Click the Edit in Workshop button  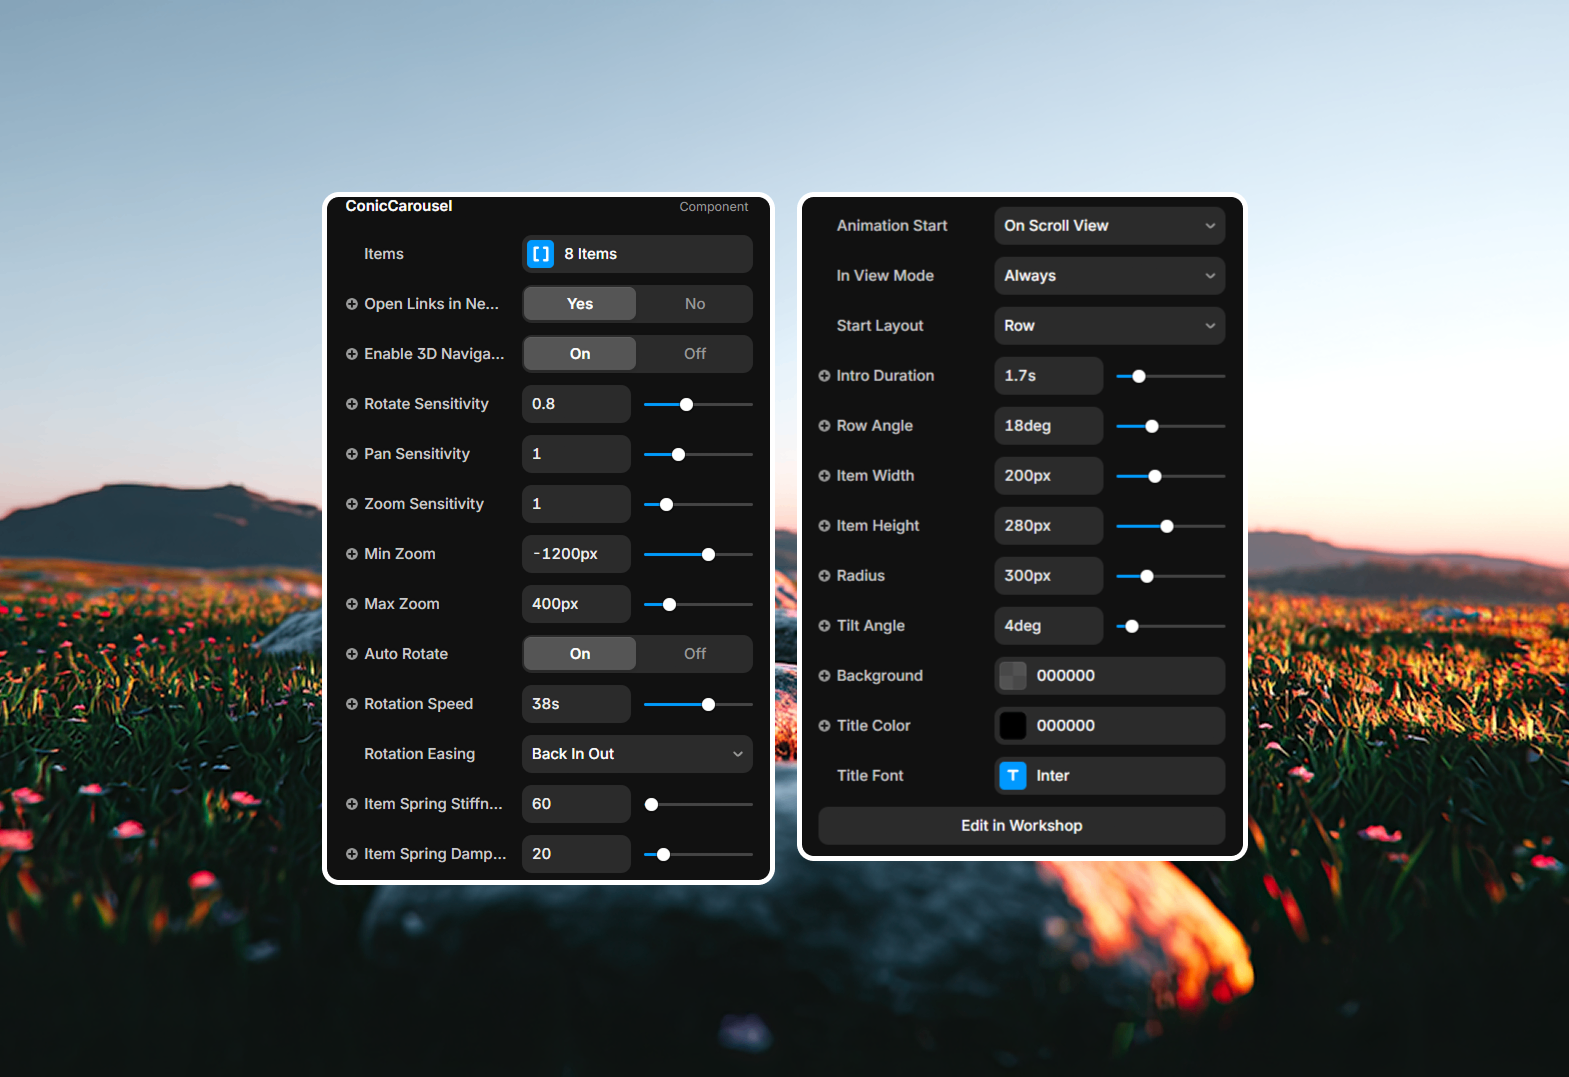point(1021,826)
